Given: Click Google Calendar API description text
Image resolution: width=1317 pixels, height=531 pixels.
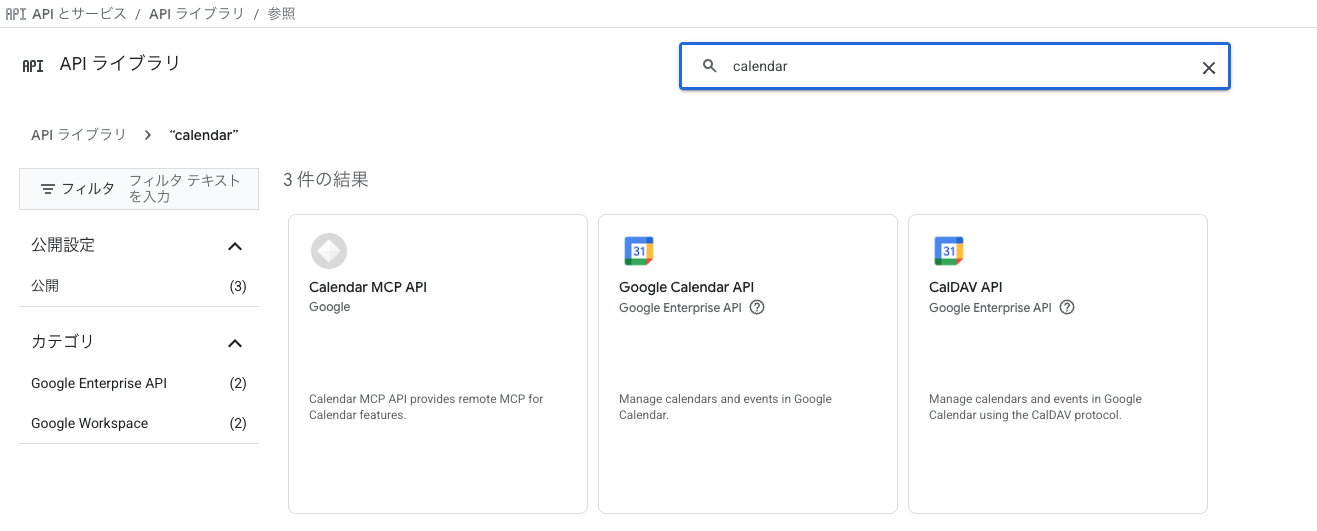Looking at the screenshot, I should click(x=725, y=407).
